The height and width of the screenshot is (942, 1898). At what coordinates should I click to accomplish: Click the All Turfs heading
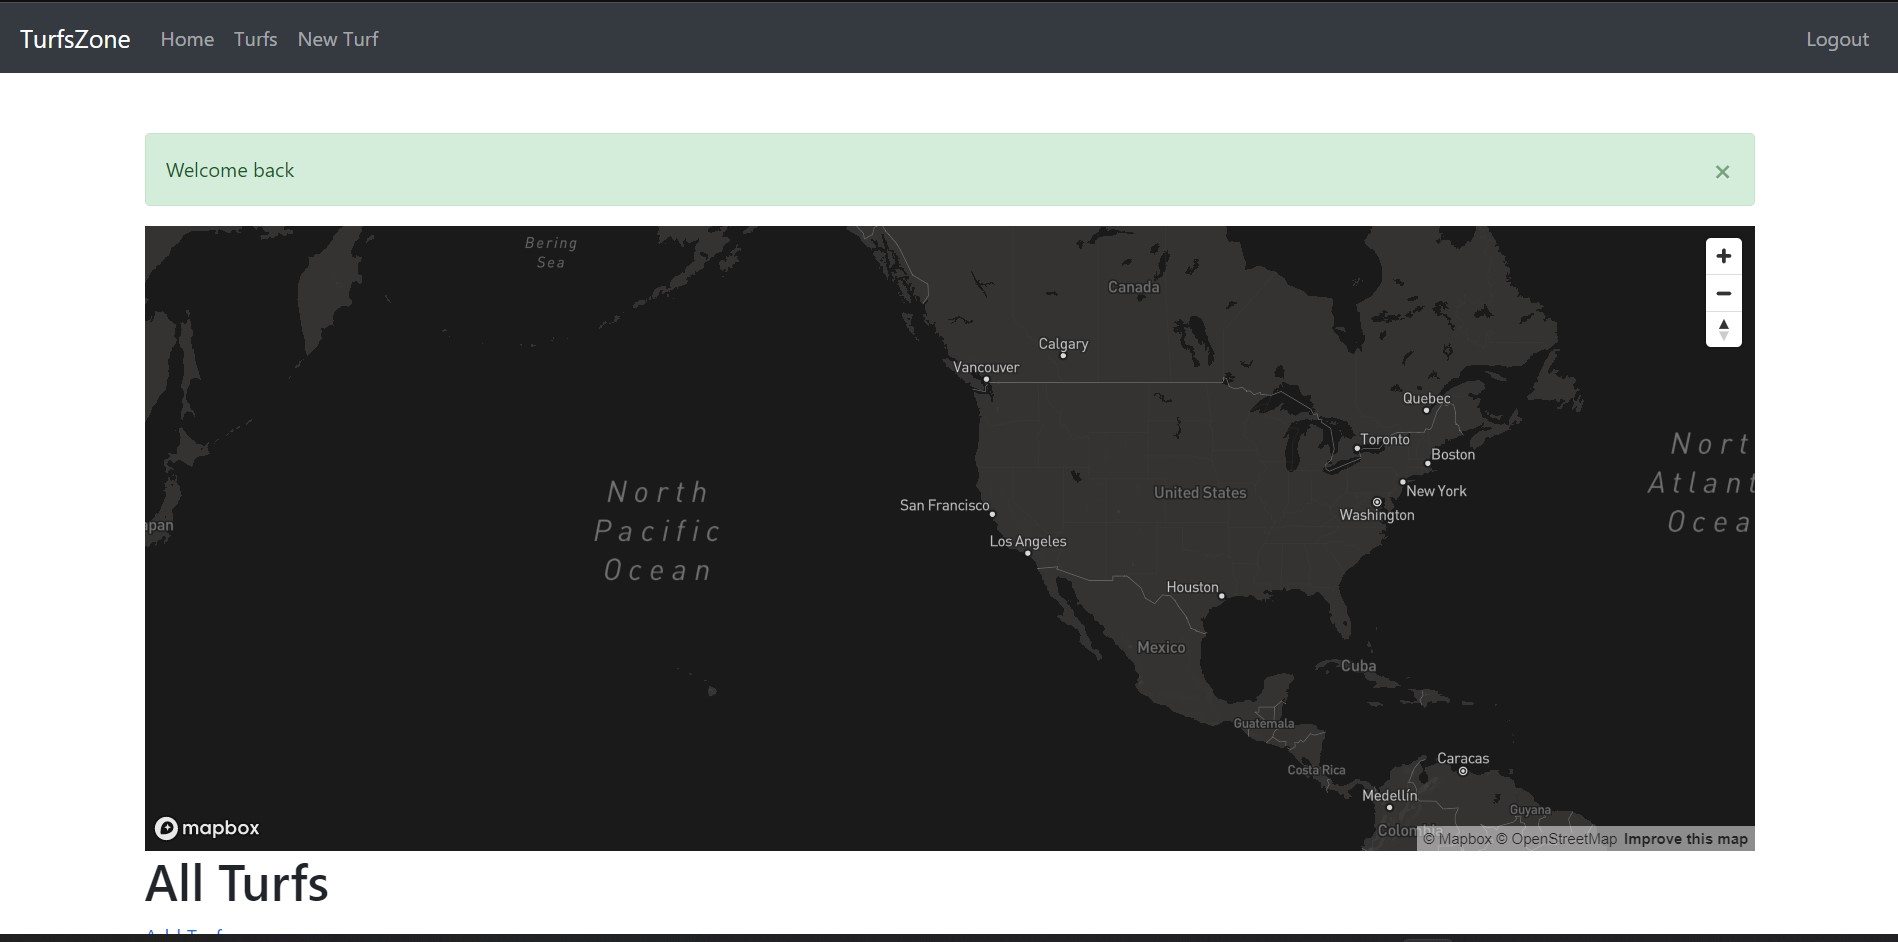(236, 883)
